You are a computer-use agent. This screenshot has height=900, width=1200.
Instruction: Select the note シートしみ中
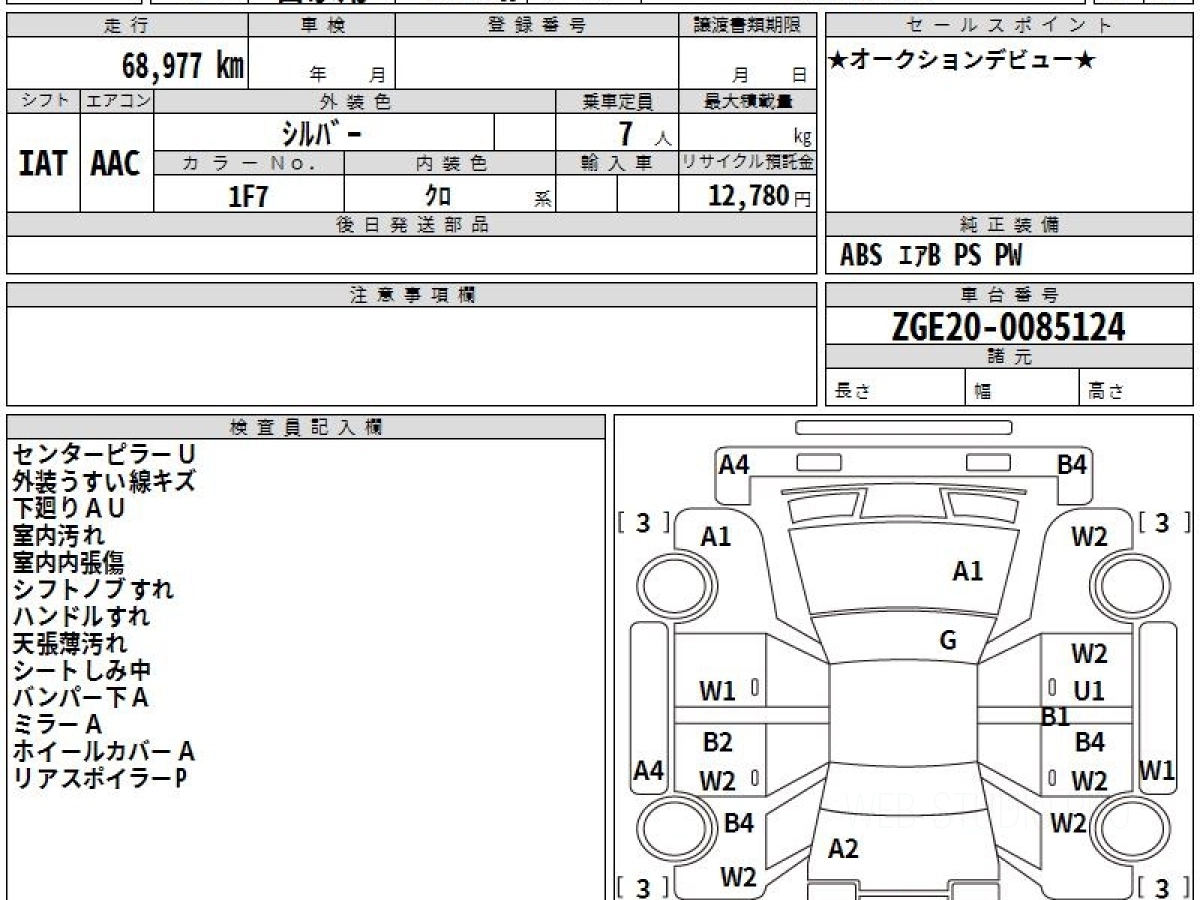click(82, 671)
